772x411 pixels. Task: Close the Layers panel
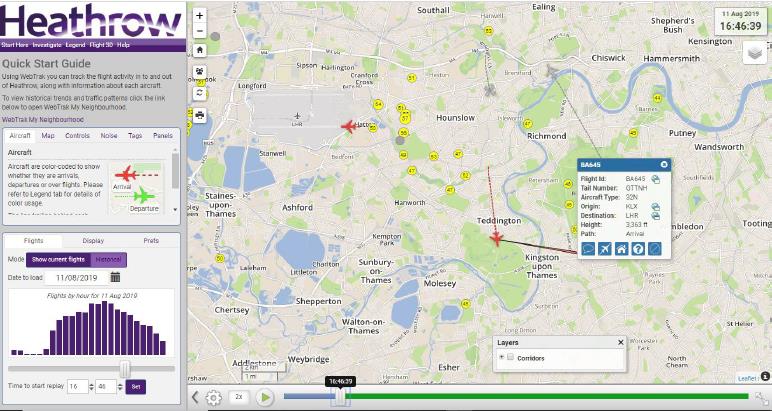[621, 343]
